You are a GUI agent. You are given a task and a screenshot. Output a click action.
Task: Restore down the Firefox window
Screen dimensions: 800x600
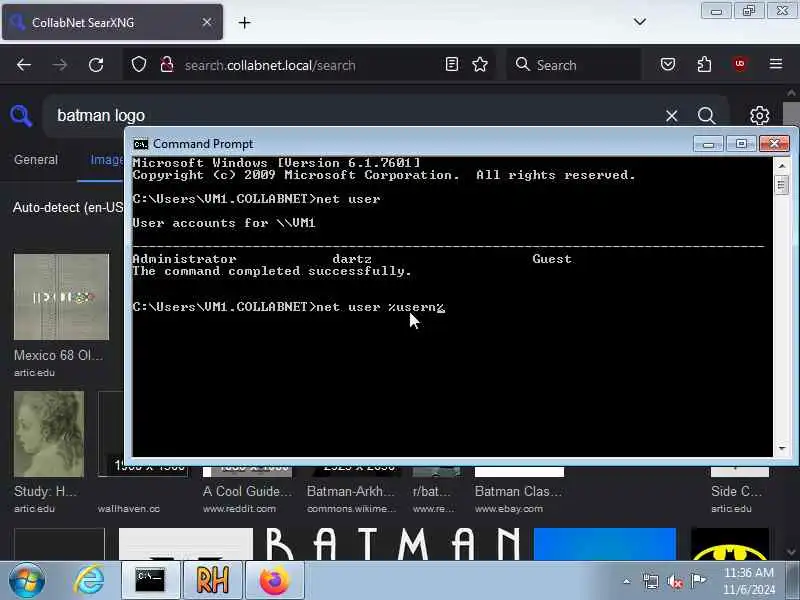click(748, 11)
